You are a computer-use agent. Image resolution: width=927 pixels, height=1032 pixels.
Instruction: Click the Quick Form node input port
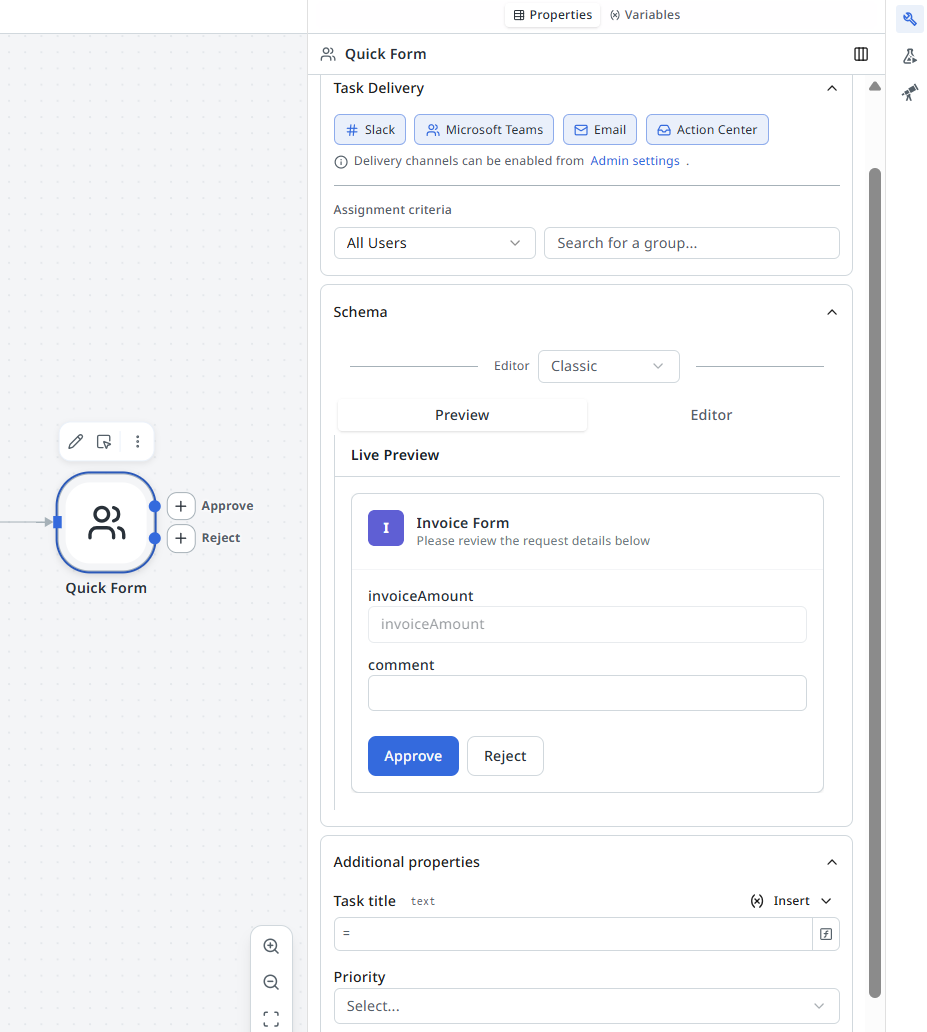click(x=57, y=523)
